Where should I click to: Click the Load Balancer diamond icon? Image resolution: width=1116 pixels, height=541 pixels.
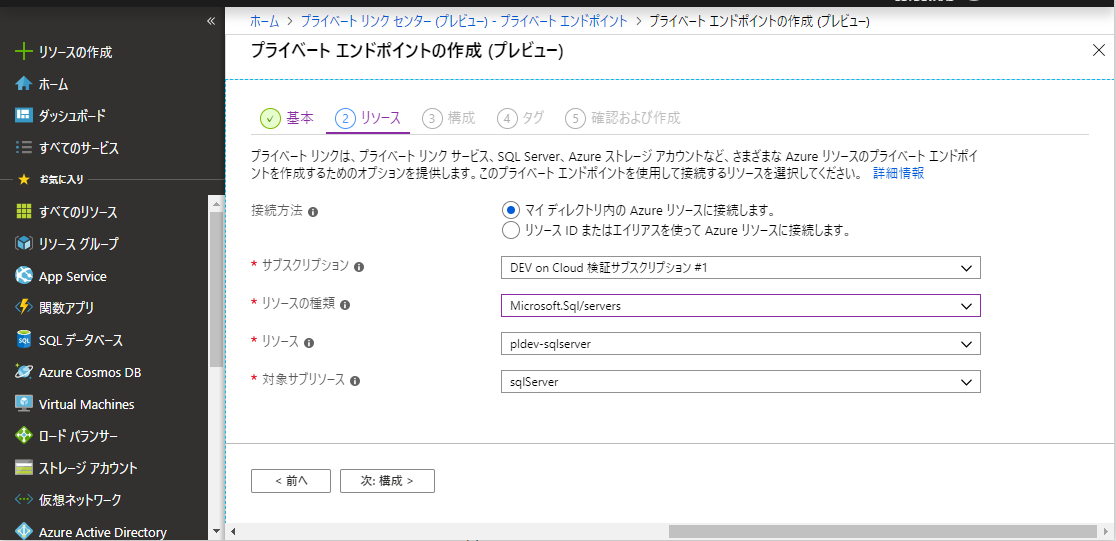24,436
